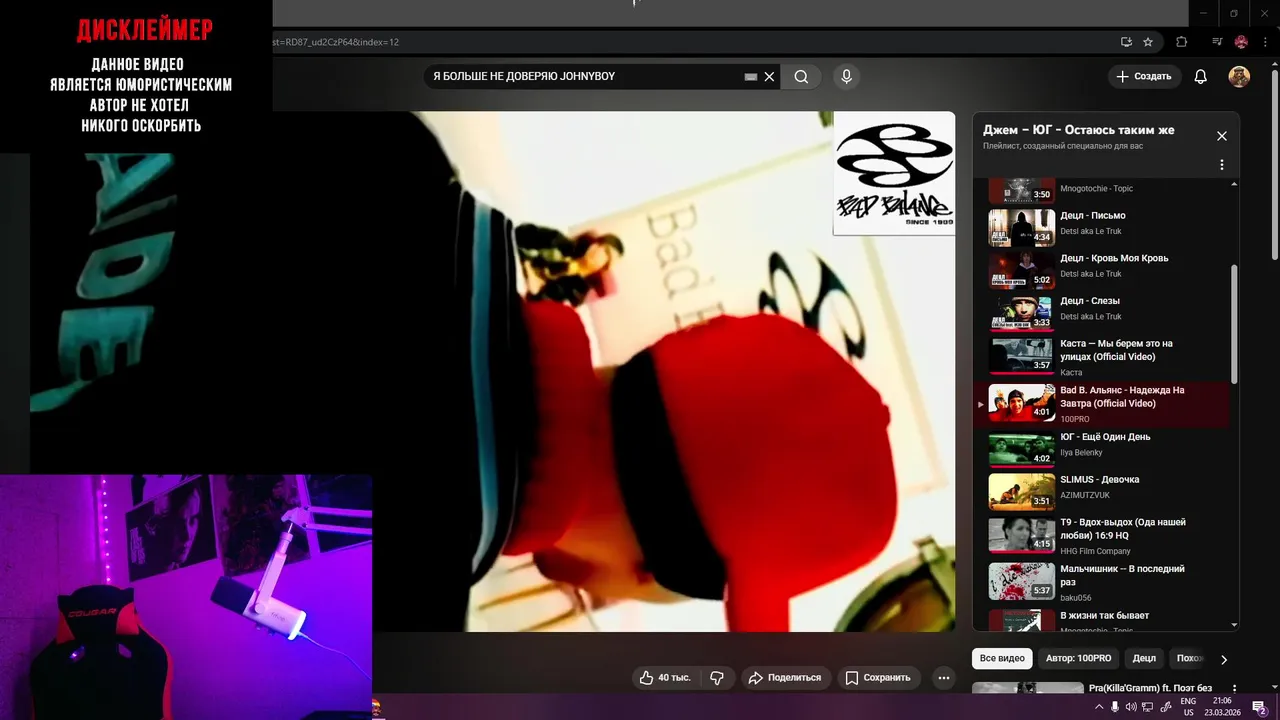Click the taskbar microphone tray icon
Image resolution: width=1280 pixels, height=720 pixels.
[1115, 707]
